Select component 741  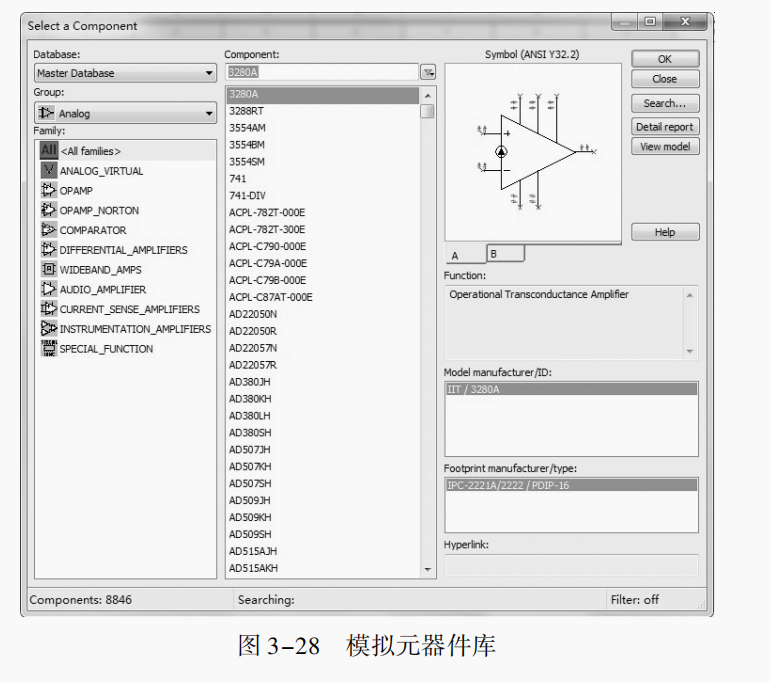click(323, 179)
